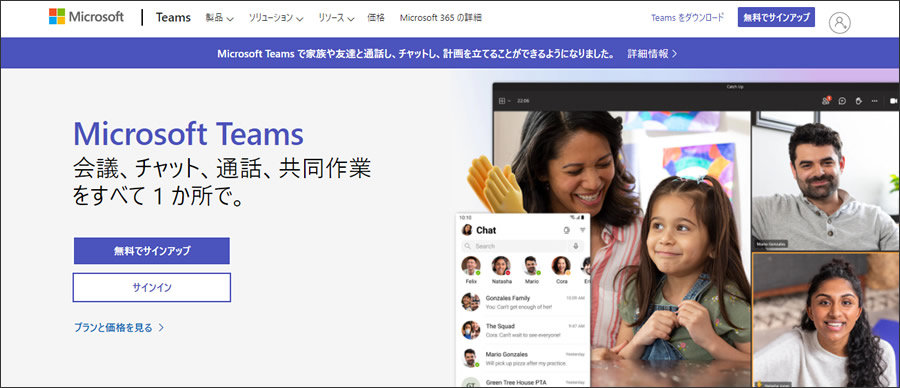Click the chat bubble icon in meeting toolbar
The width and height of the screenshot is (900, 388).
[842, 100]
